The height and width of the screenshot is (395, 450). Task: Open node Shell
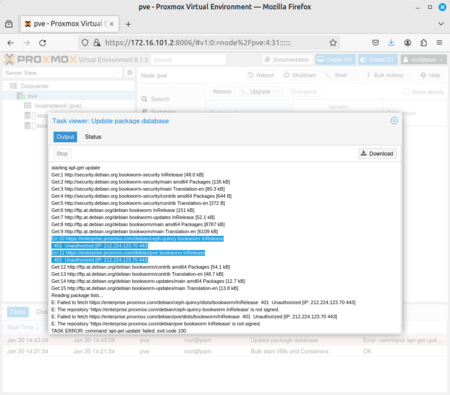point(337,75)
